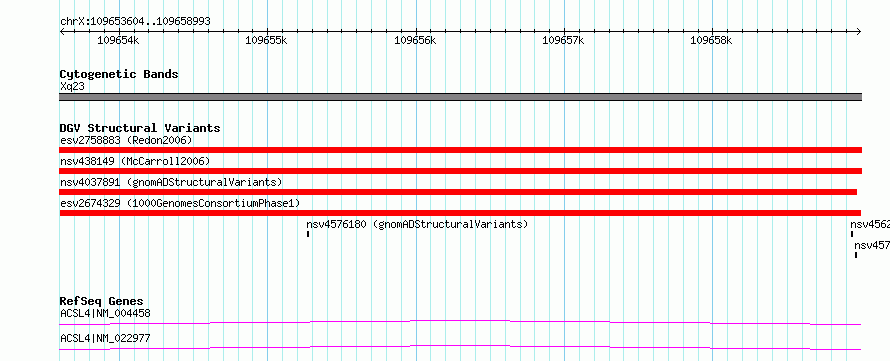Image resolution: width=890 pixels, height=361 pixels.
Task: Click the left arrowhead of the ruler
Action: [x=62, y=32]
